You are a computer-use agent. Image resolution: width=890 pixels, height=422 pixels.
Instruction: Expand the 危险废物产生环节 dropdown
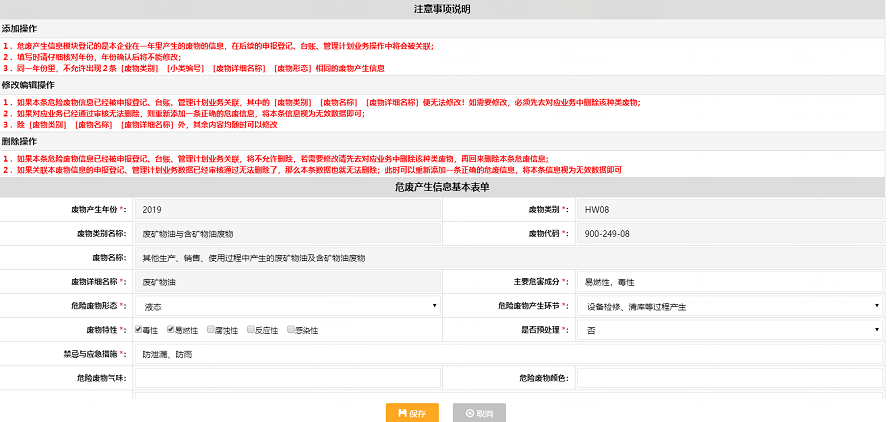[x=729, y=306]
